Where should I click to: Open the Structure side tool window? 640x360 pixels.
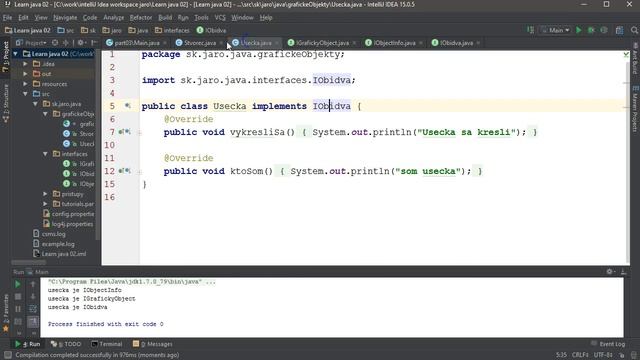pyautogui.click(x=5, y=103)
